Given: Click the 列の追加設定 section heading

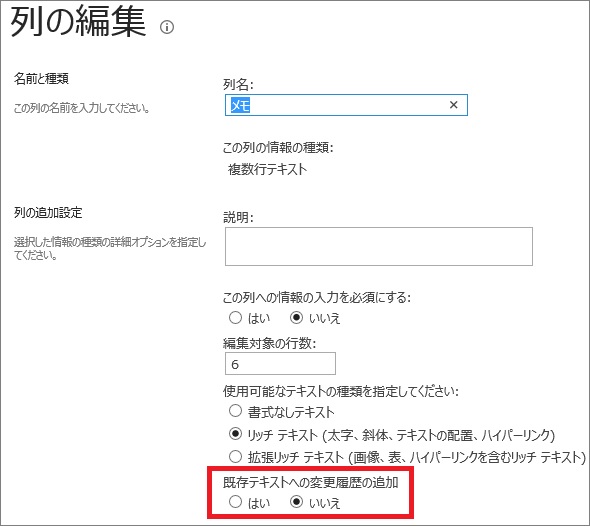Looking at the screenshot, I should point(48,213).
